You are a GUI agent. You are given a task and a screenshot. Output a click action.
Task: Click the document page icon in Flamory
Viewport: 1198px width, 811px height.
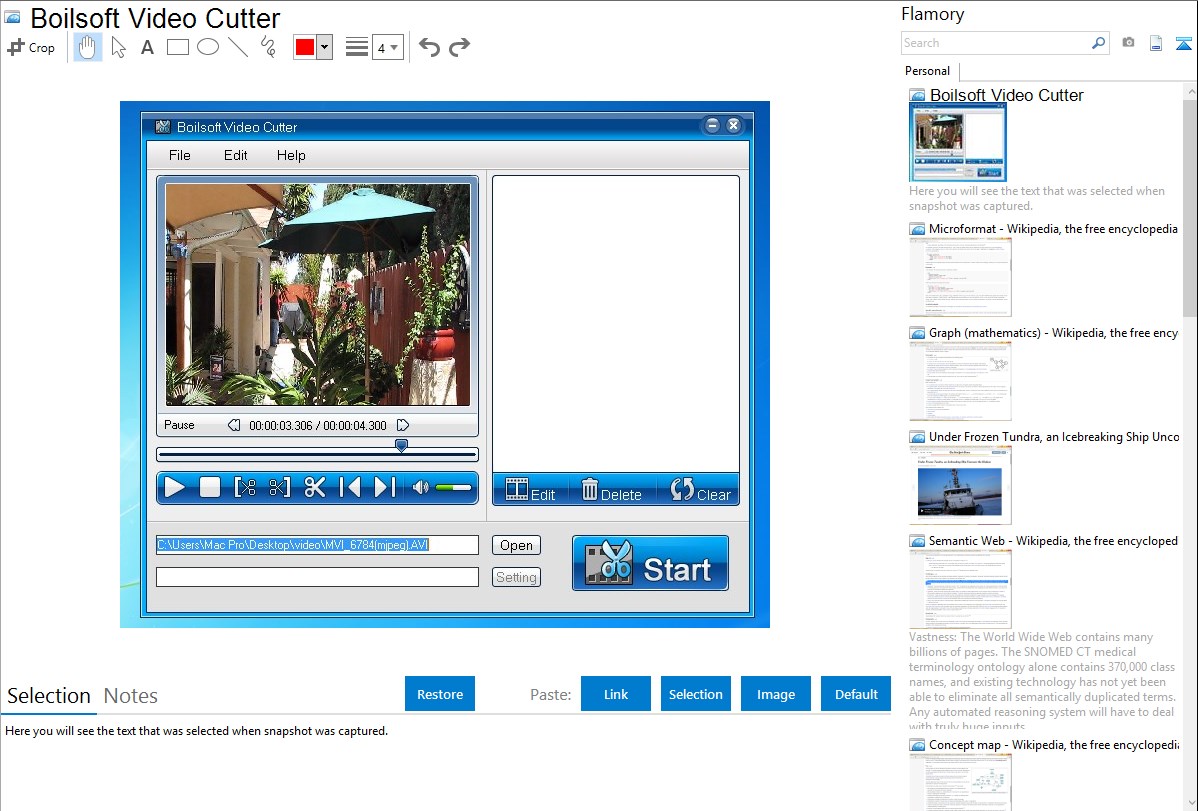pyautogui.click(x=1156, y=43)
